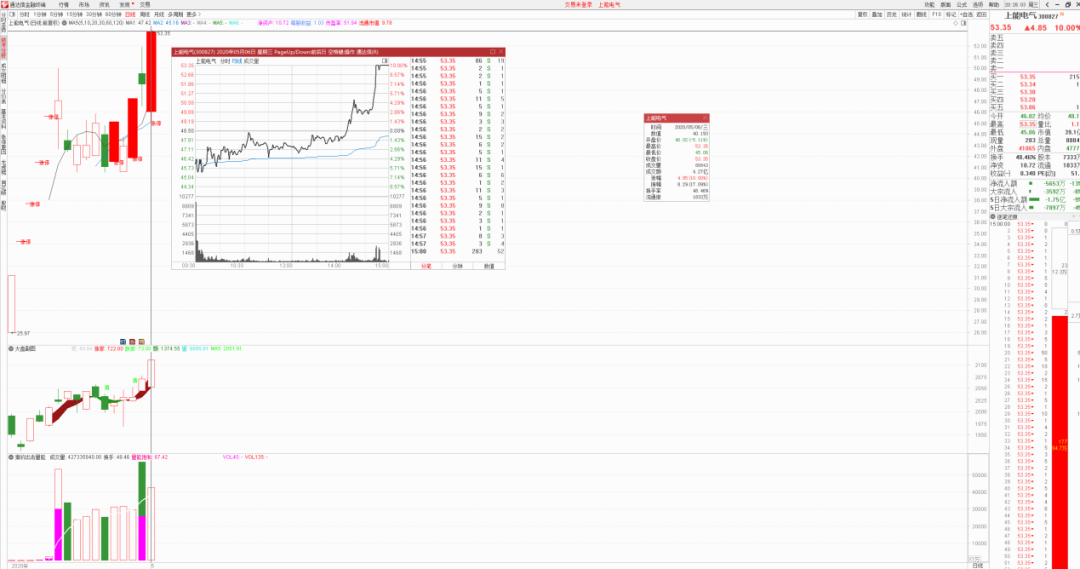Expand the 更多 periods dropdown

[193, 14]
